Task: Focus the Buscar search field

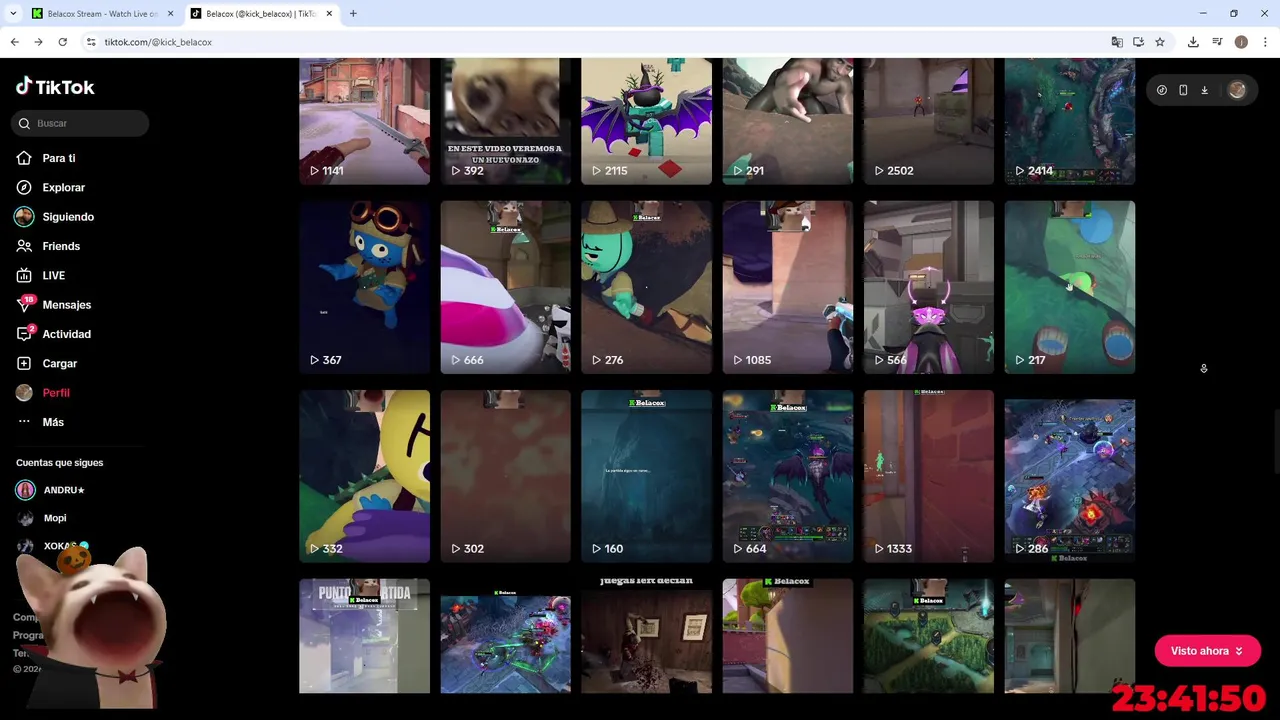Action: pyautogui.click(x=80, y=123)
